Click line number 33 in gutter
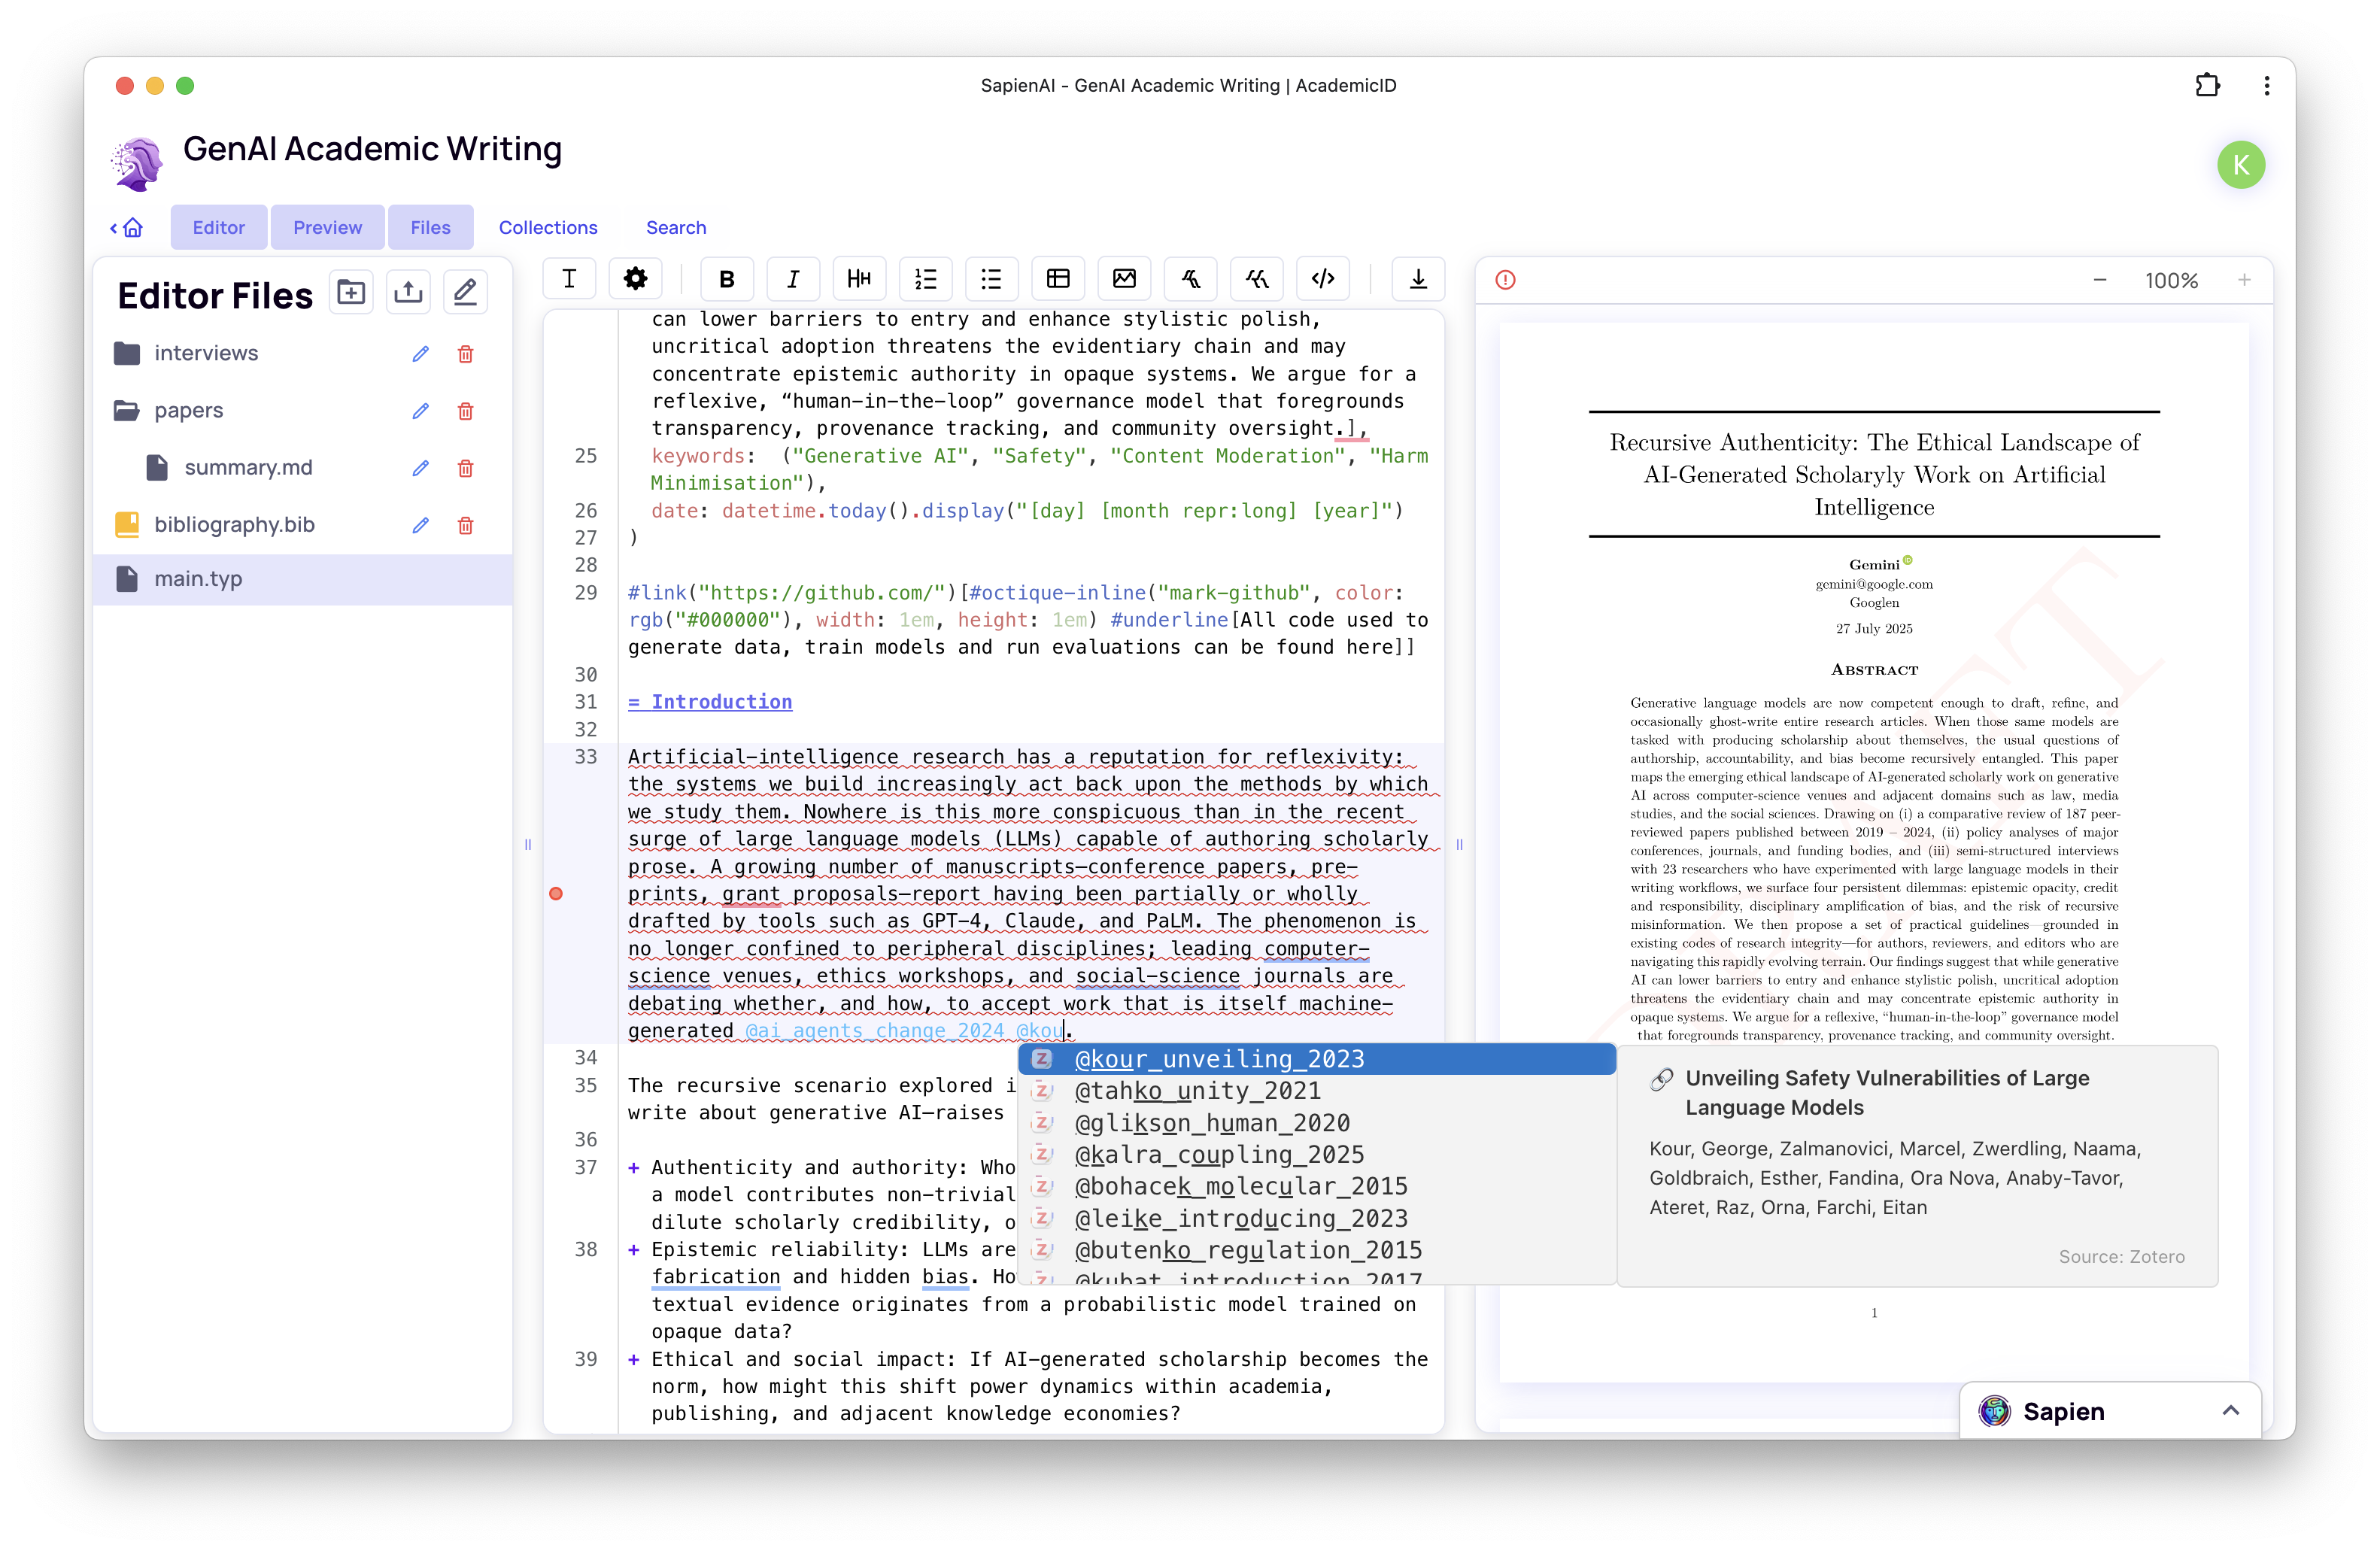This screenshot has height=1551, width=2380. (x=586, y=757)
